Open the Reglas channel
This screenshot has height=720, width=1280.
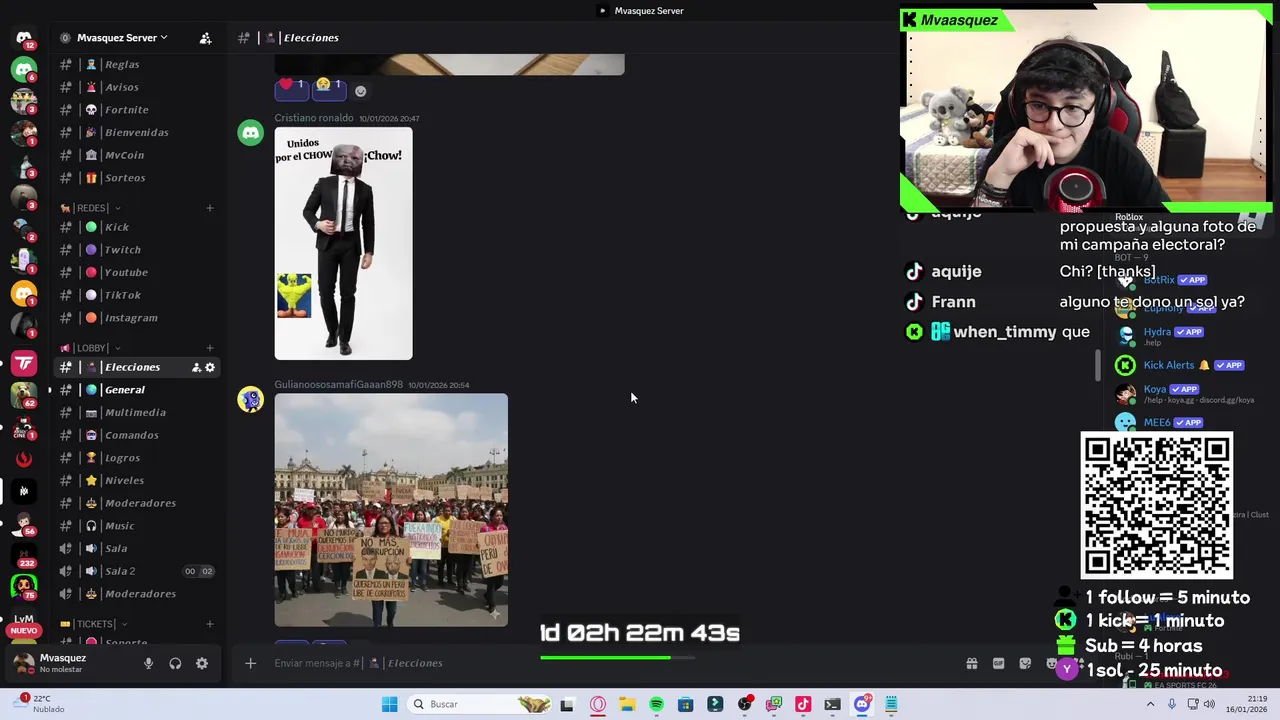coord(137,64)
